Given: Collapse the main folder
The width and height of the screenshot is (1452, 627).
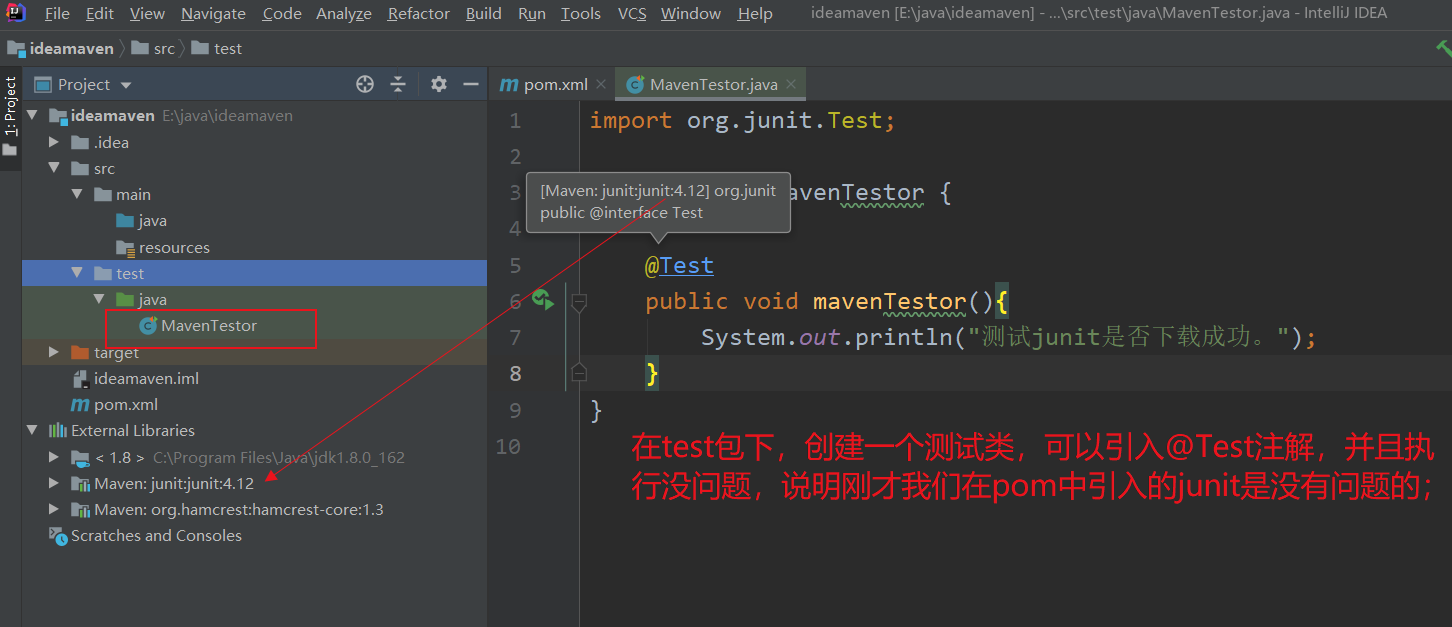Looking at the screenshot, I should point(77,194).
